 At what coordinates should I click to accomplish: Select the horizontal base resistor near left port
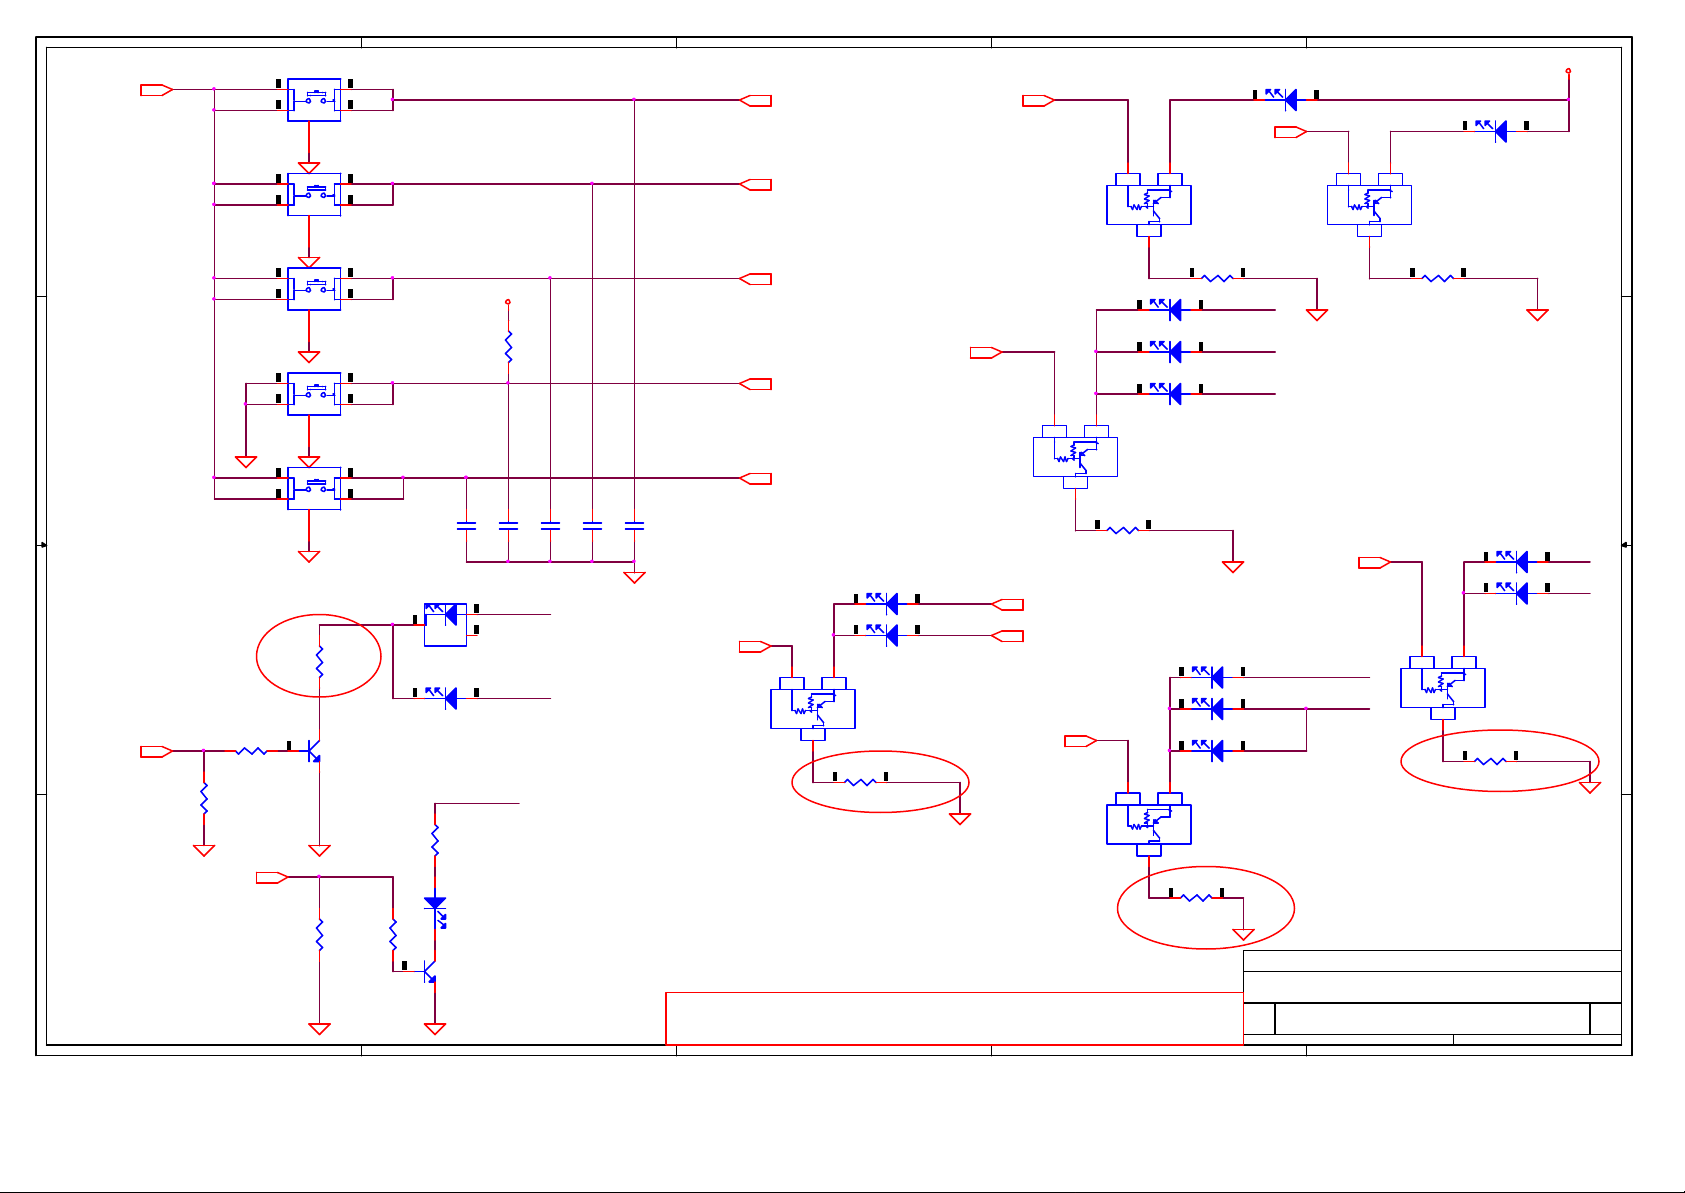pos(251,751)
